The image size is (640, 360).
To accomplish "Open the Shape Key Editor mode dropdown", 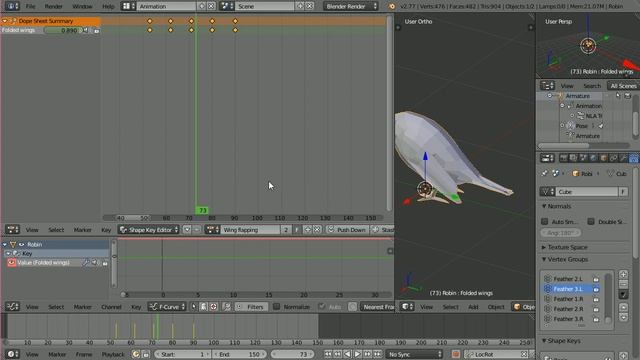I will pyautogui.click(x=149, y=230).
